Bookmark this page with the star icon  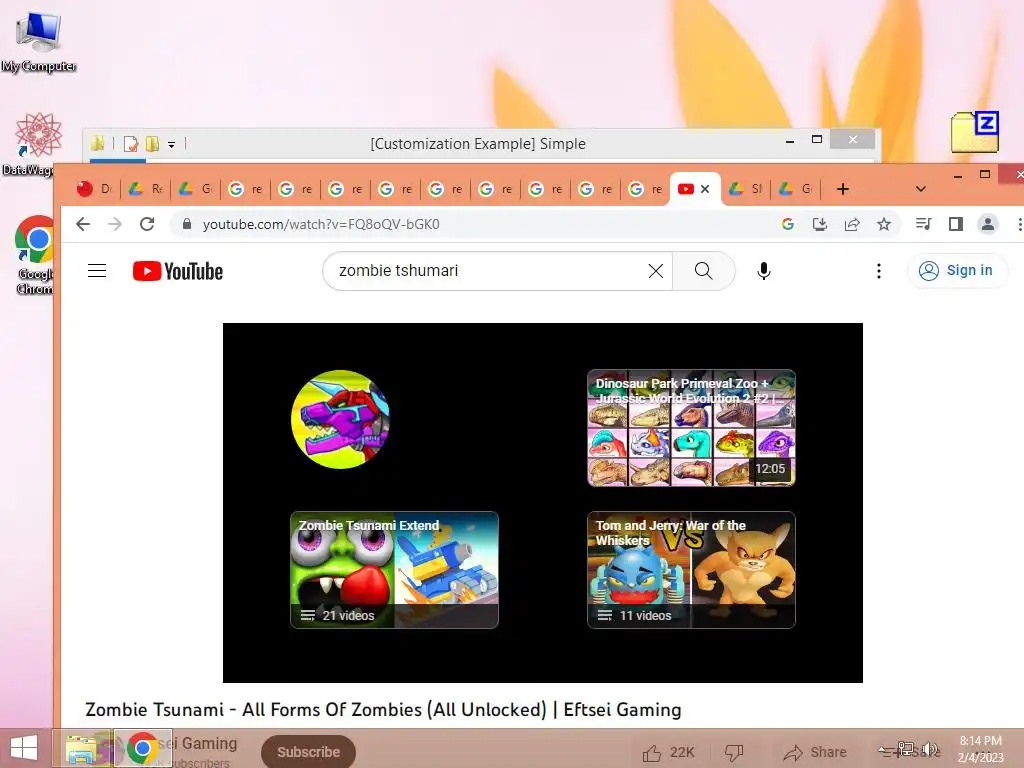pos(884,225)
